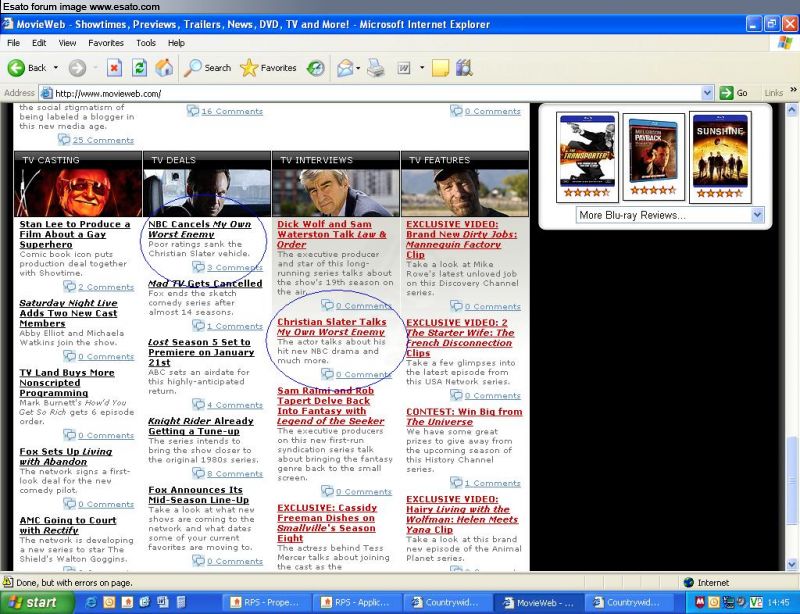
Task: Click the TV Casting section photo
Action: pos(78,192)
